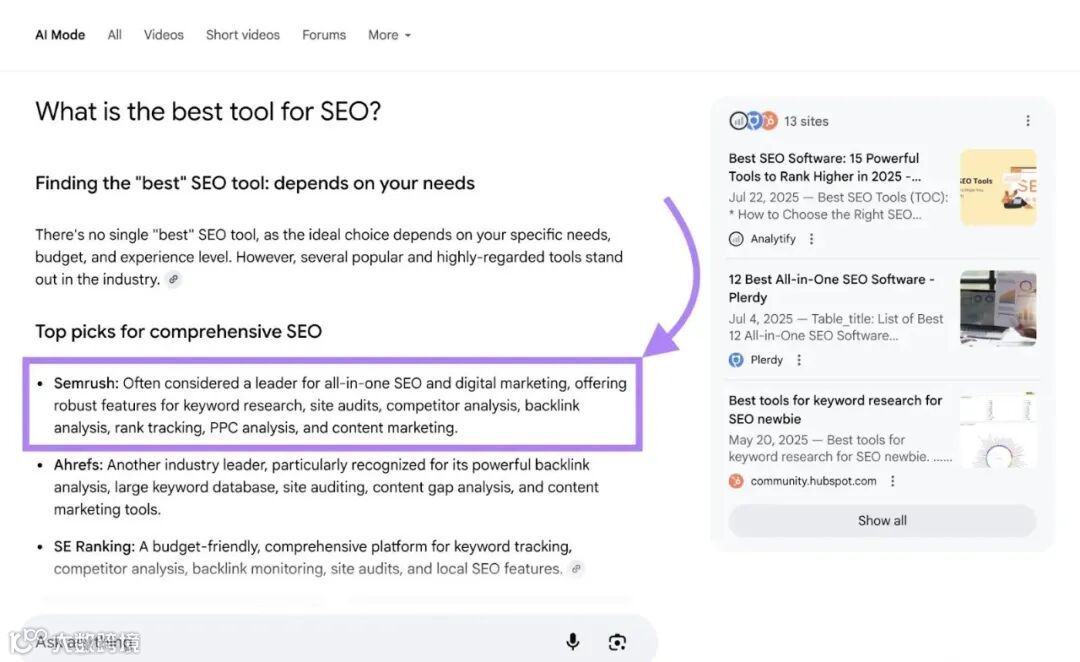
Task: Click the '13 sites' label
Action: pos(806,121)
